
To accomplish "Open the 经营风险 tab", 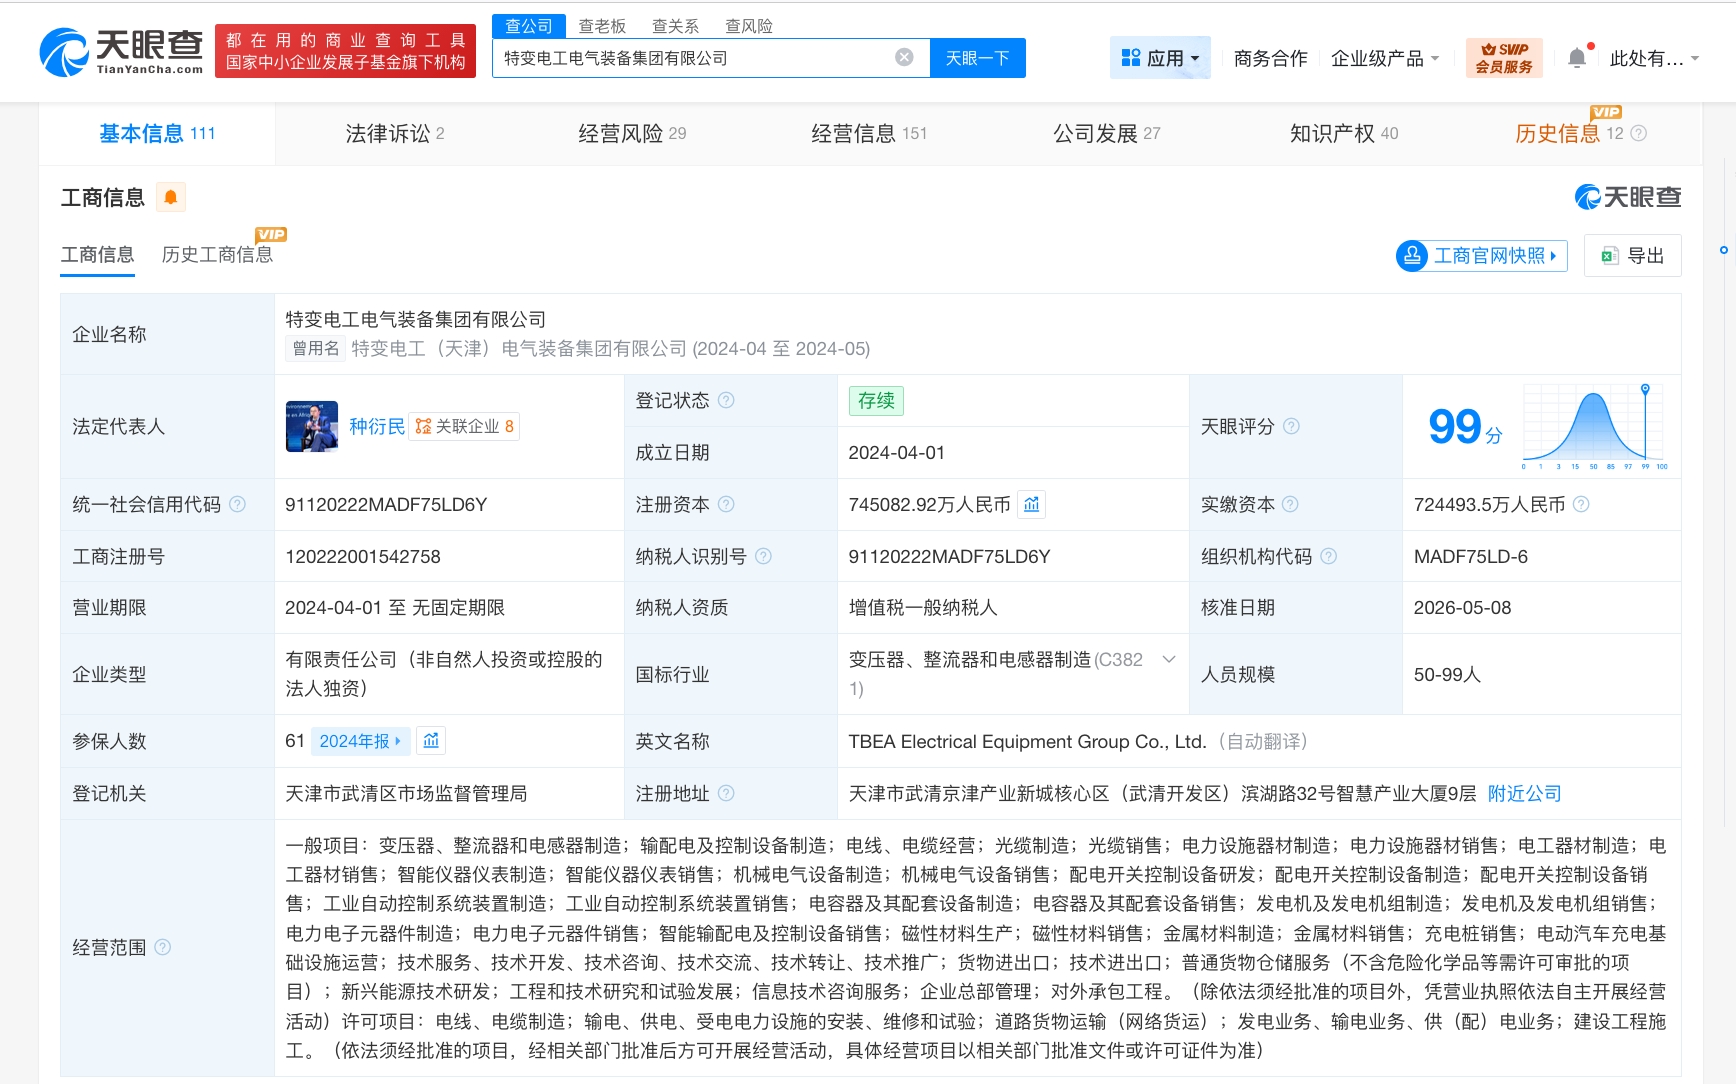I will (x=632, y=133).
